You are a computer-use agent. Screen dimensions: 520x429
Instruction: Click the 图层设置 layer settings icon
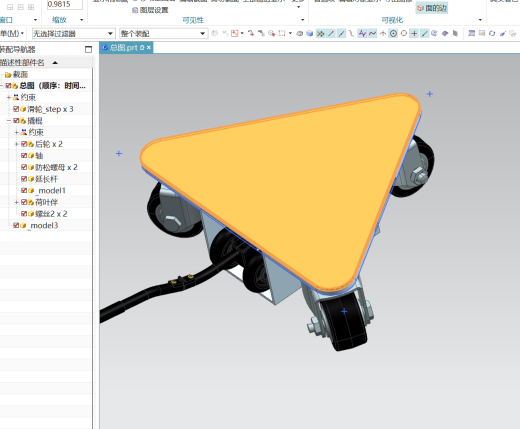135,10
